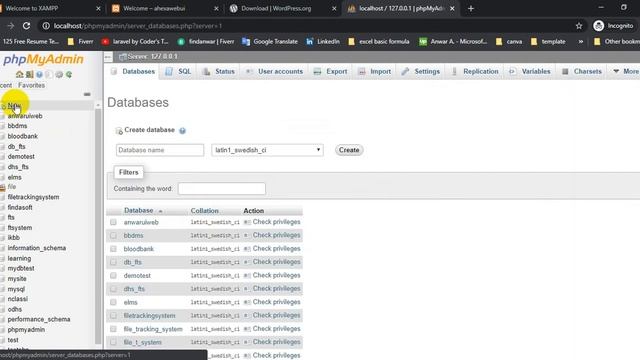Expand information_schema in navigation tree
This screenshot has height=360, width=640.
tap(3, 248)
